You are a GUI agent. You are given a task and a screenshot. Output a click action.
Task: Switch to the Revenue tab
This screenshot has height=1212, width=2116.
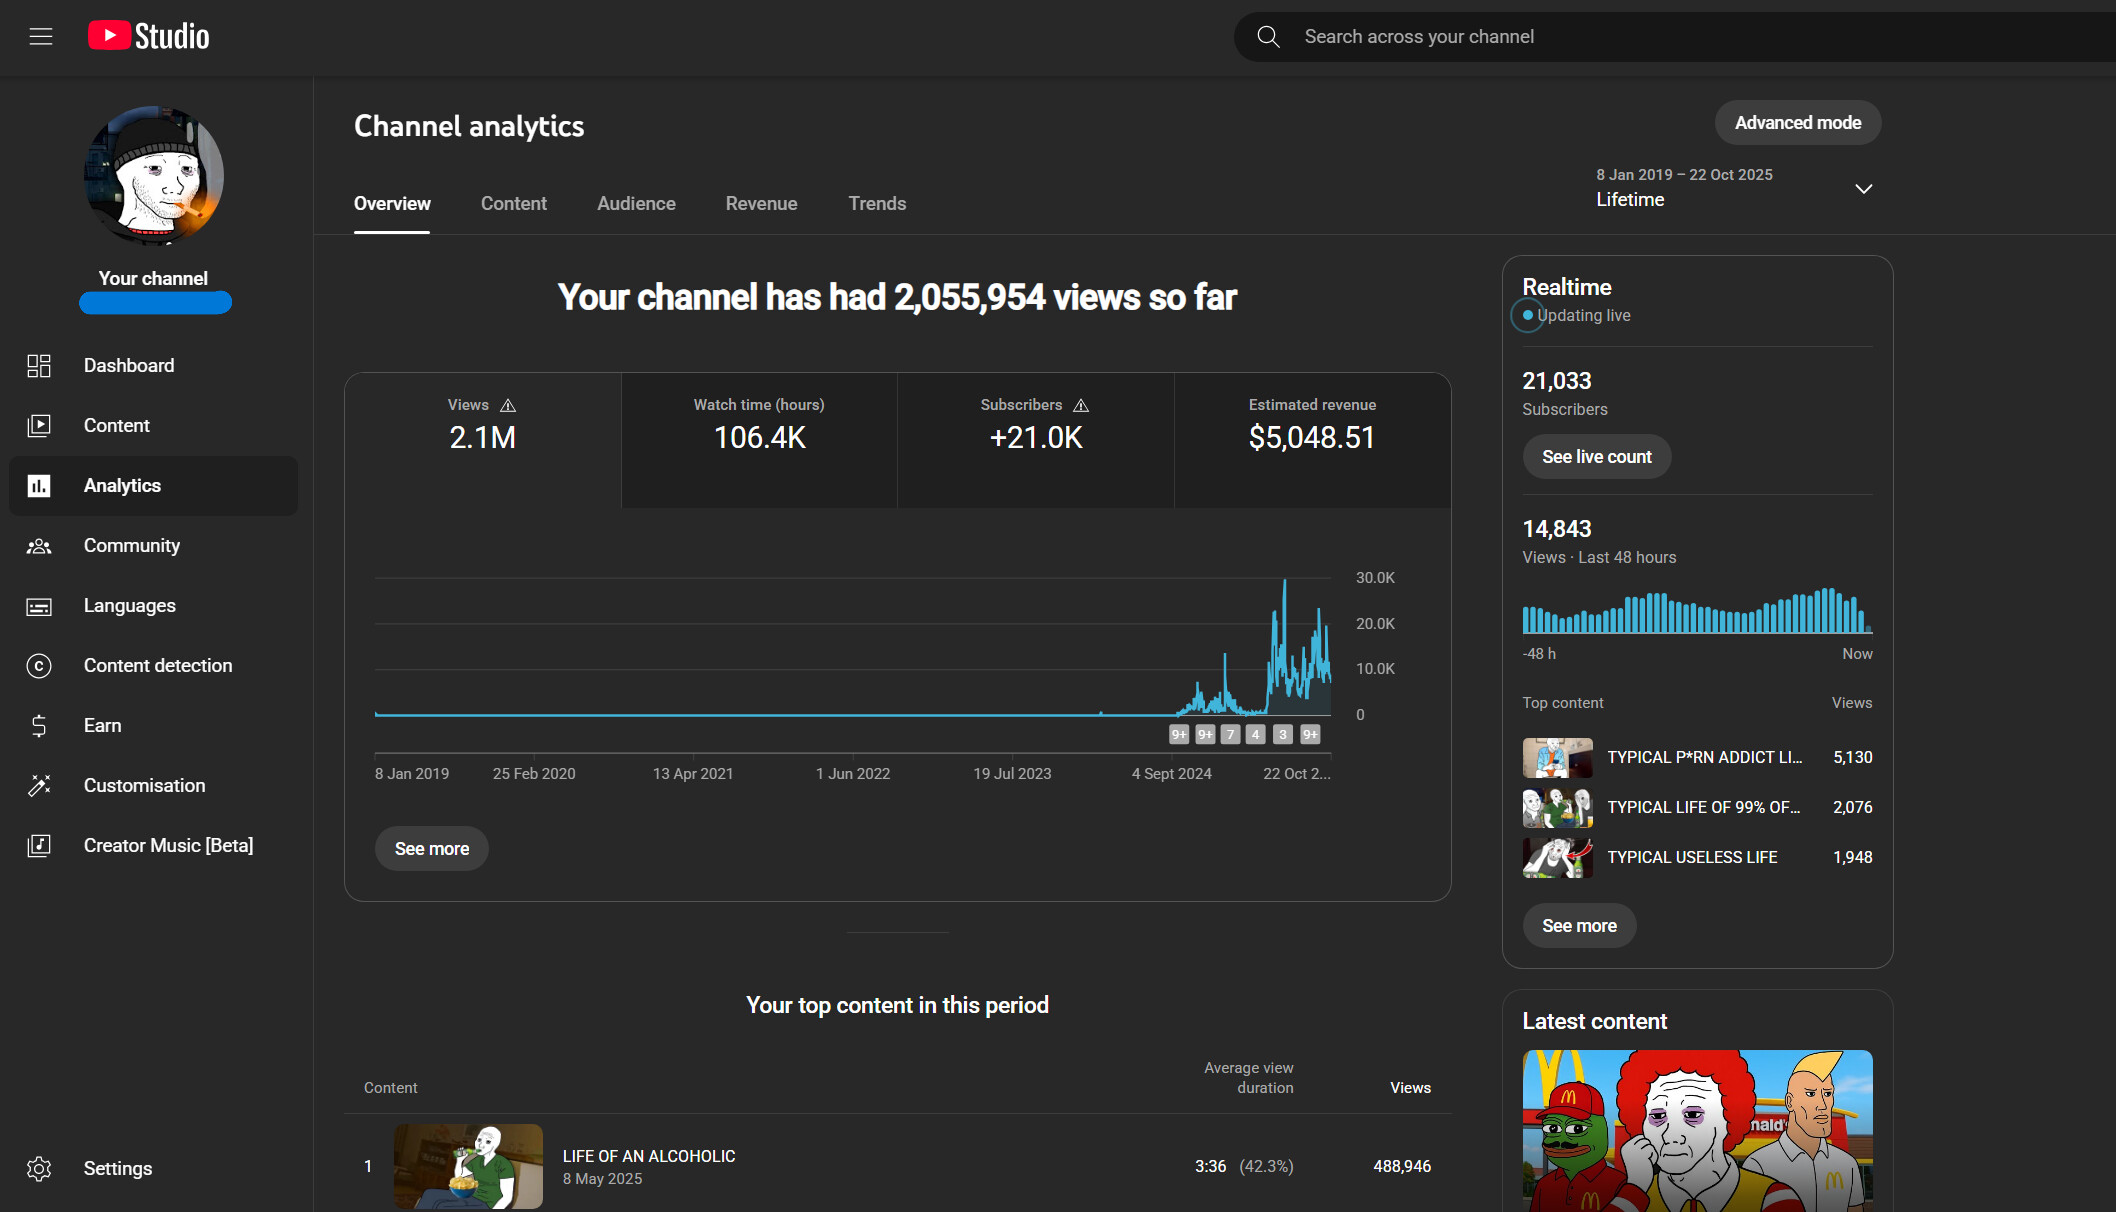(761, 204)
